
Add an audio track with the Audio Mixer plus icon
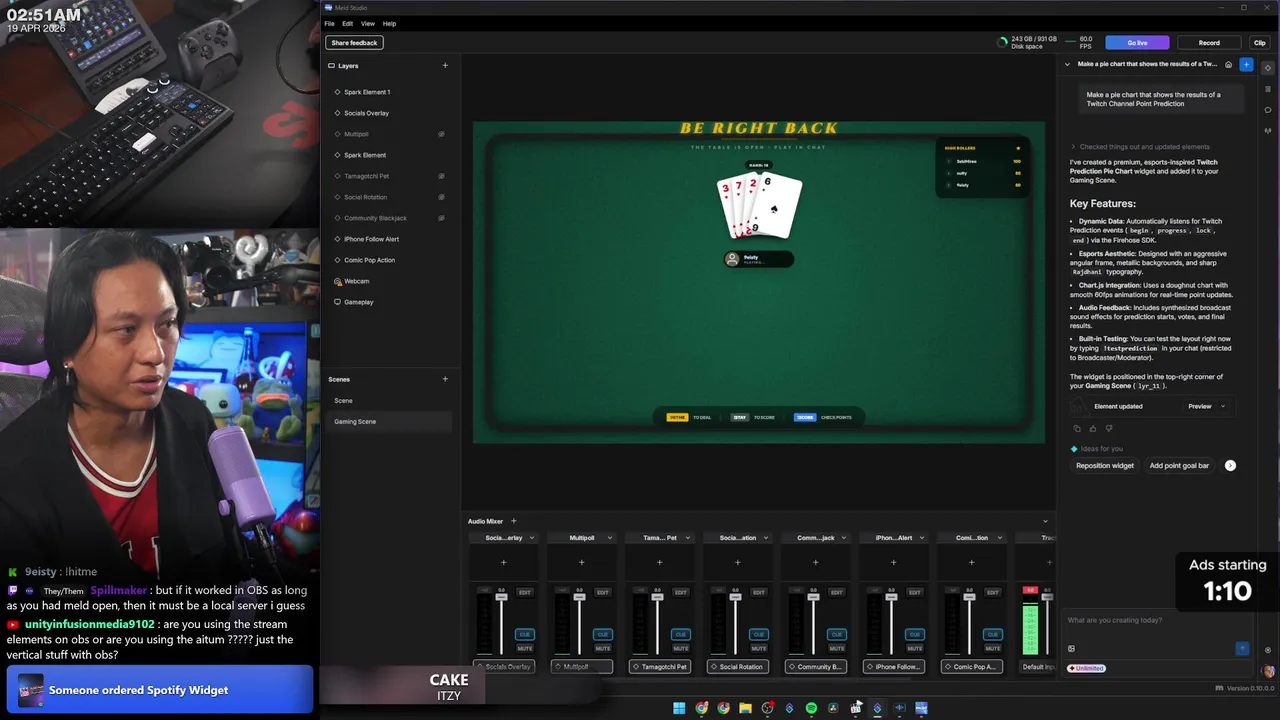[x=514, y=521]
